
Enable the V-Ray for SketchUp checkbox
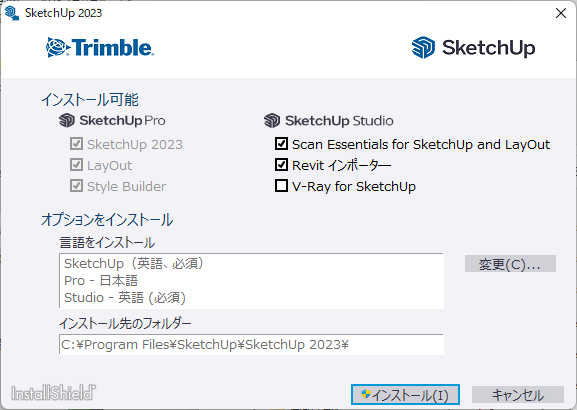coord(282,185)
